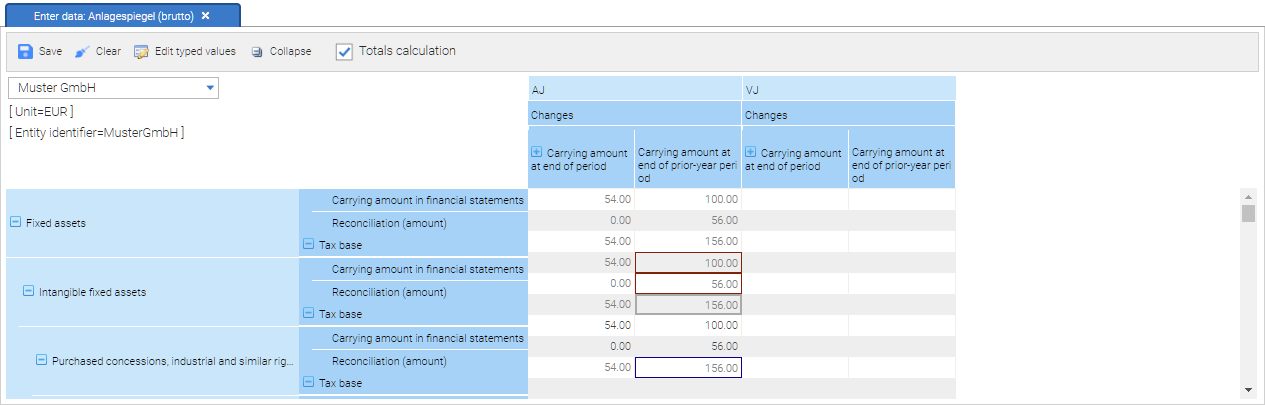1265x405 pixels.
Task: Click the VJ column group header
Action: 848,89
